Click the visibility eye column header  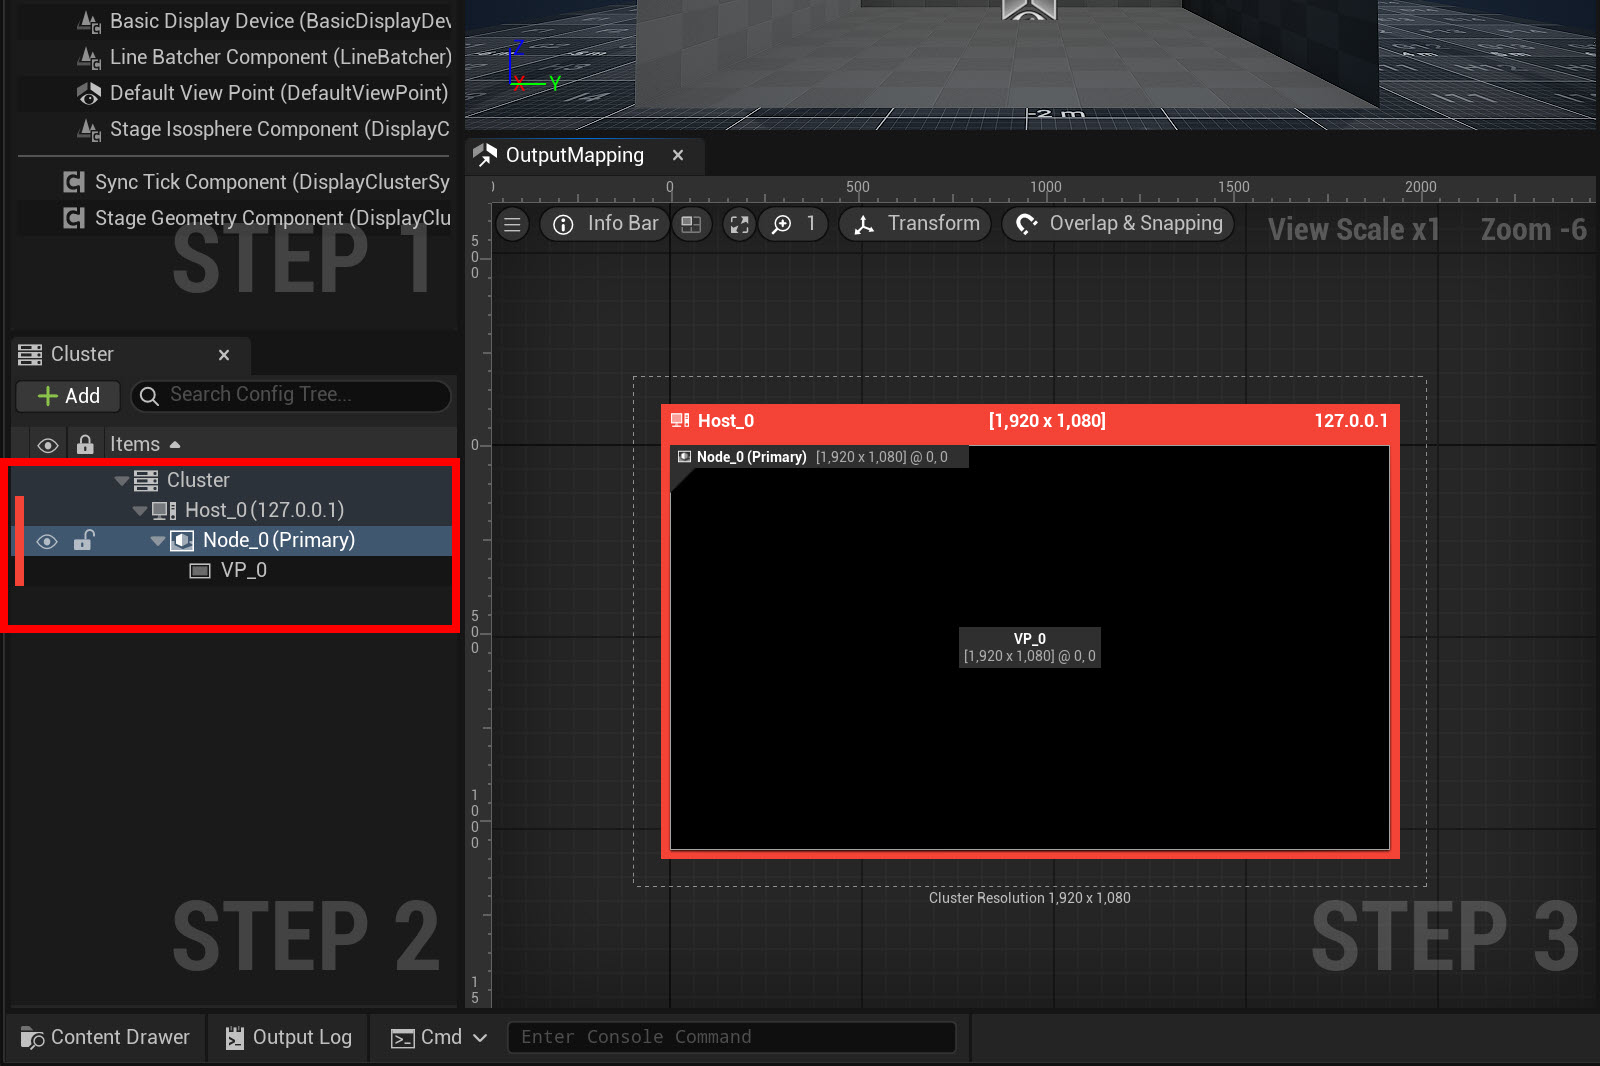point(47,445)
